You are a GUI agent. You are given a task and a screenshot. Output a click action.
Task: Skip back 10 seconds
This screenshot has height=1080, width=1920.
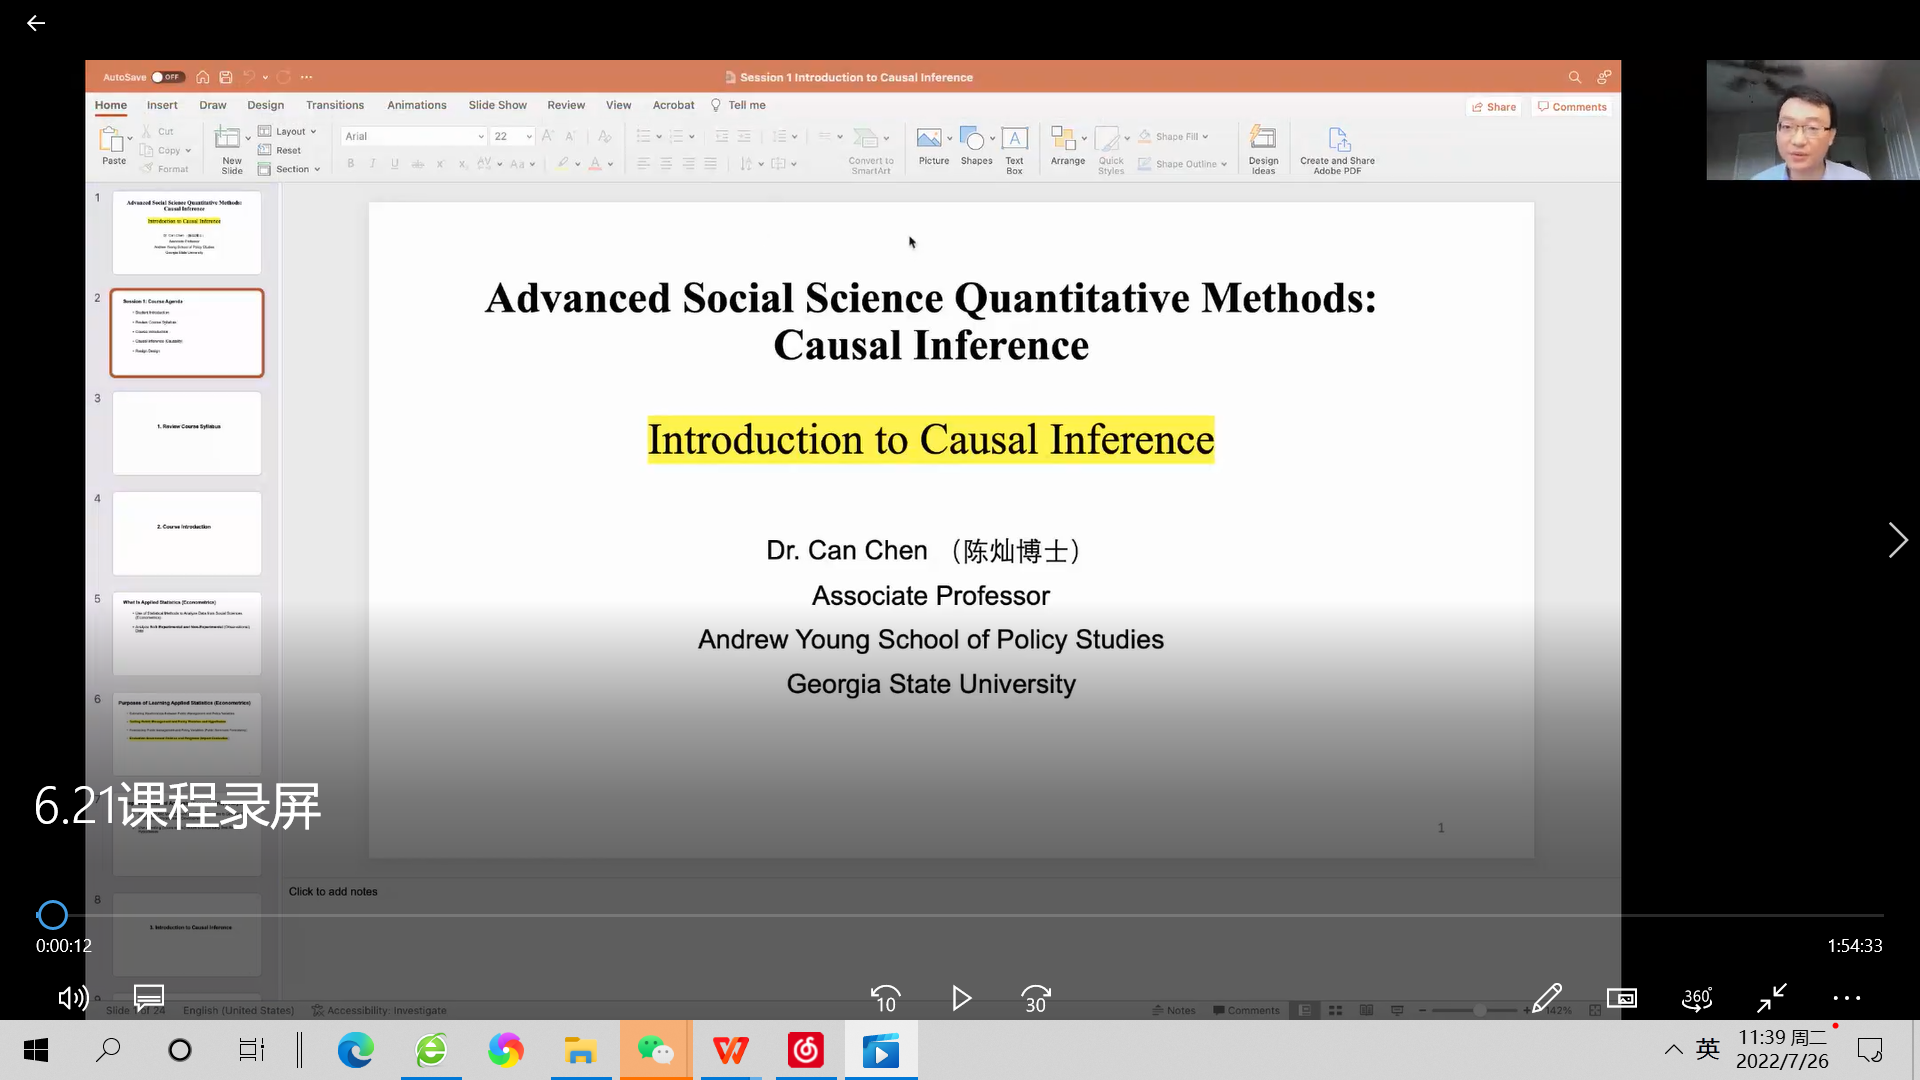(885, 998)
